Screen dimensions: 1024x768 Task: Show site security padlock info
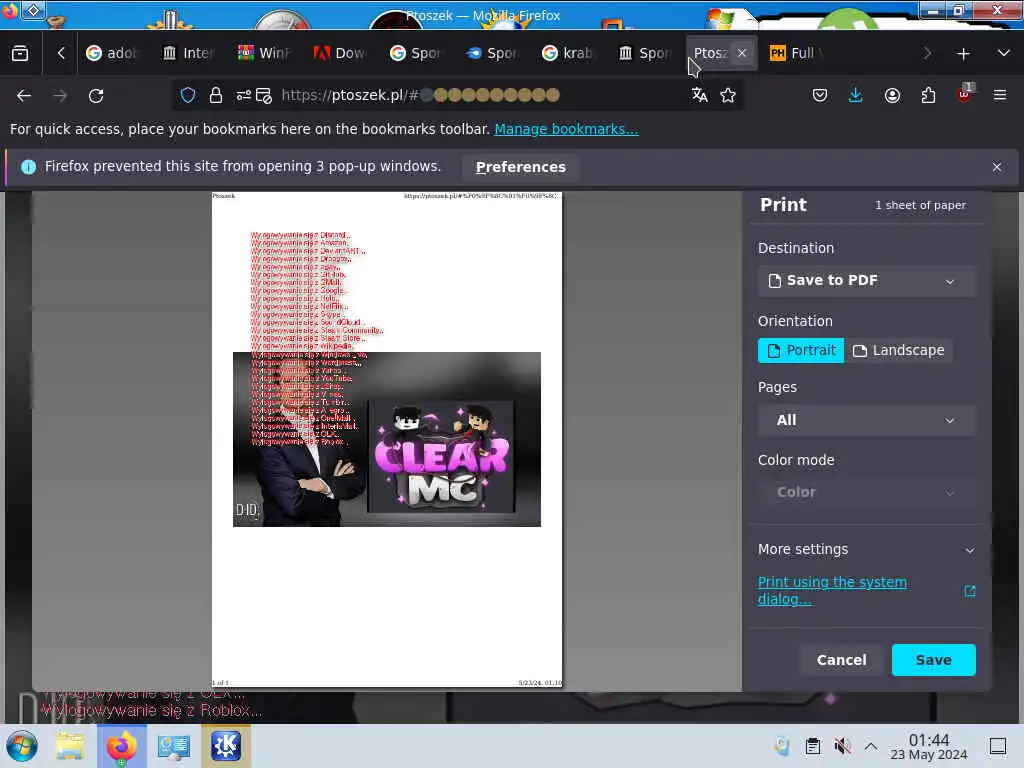pyautogui.click(x=216, y=95)
